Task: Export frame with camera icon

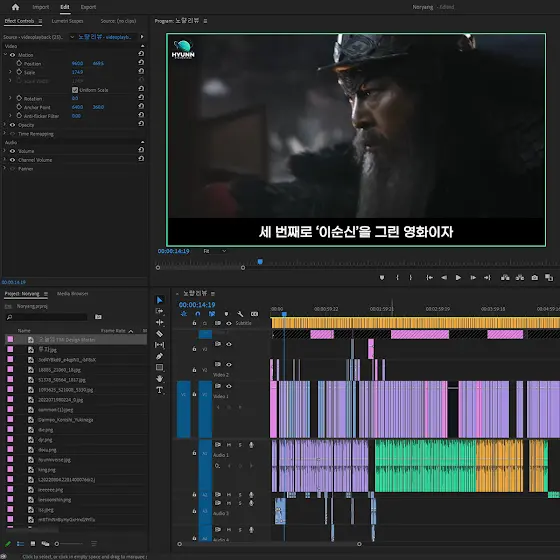Action: click(x=535, y=278)
